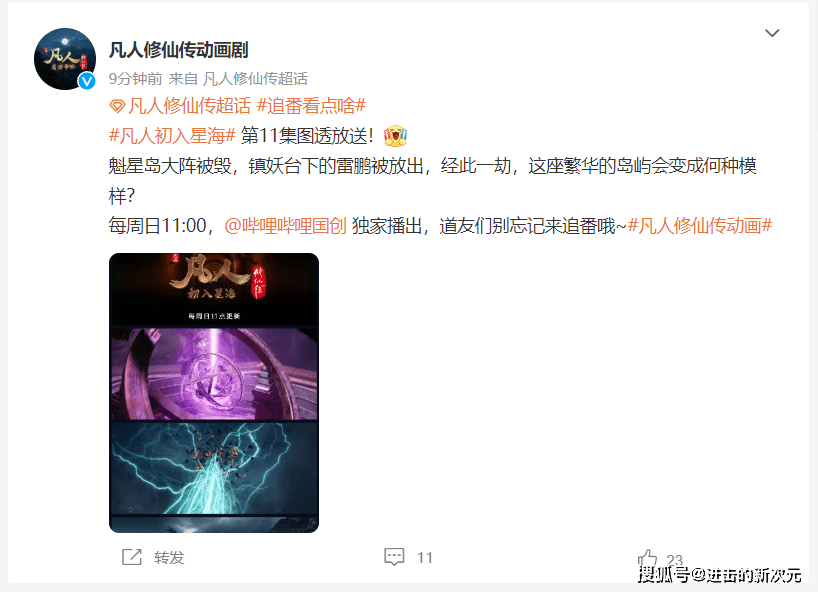The height and width of the screenshot is (592, 818).
Task: Click the repost share icon
Action: [131, 557]
